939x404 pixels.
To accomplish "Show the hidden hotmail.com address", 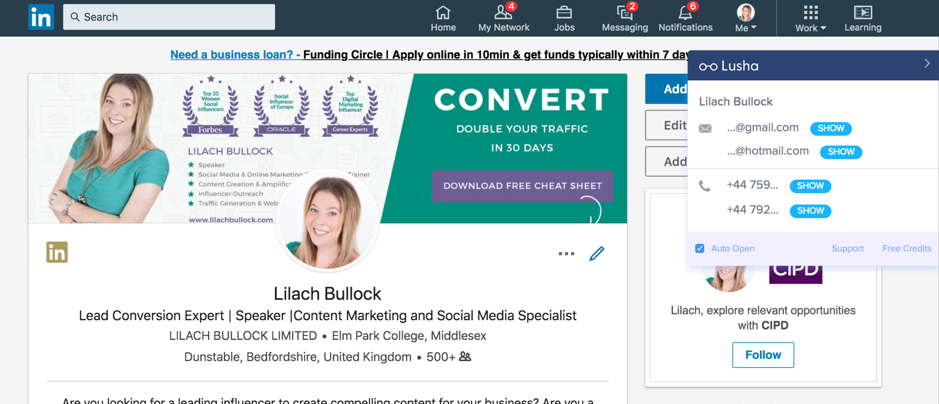I will (x=841, y=152).
